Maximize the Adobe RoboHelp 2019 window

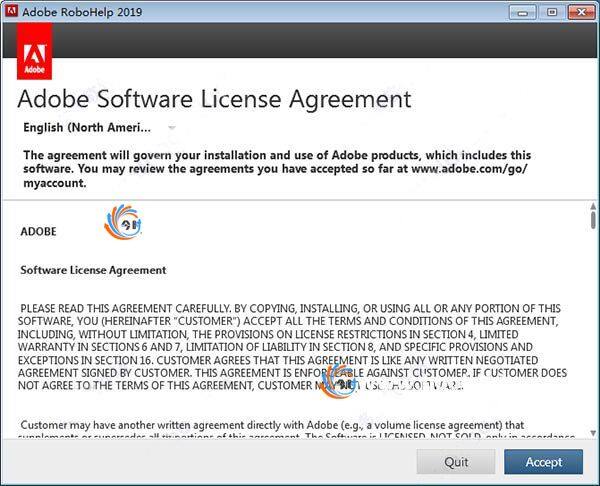coord(552,12)
